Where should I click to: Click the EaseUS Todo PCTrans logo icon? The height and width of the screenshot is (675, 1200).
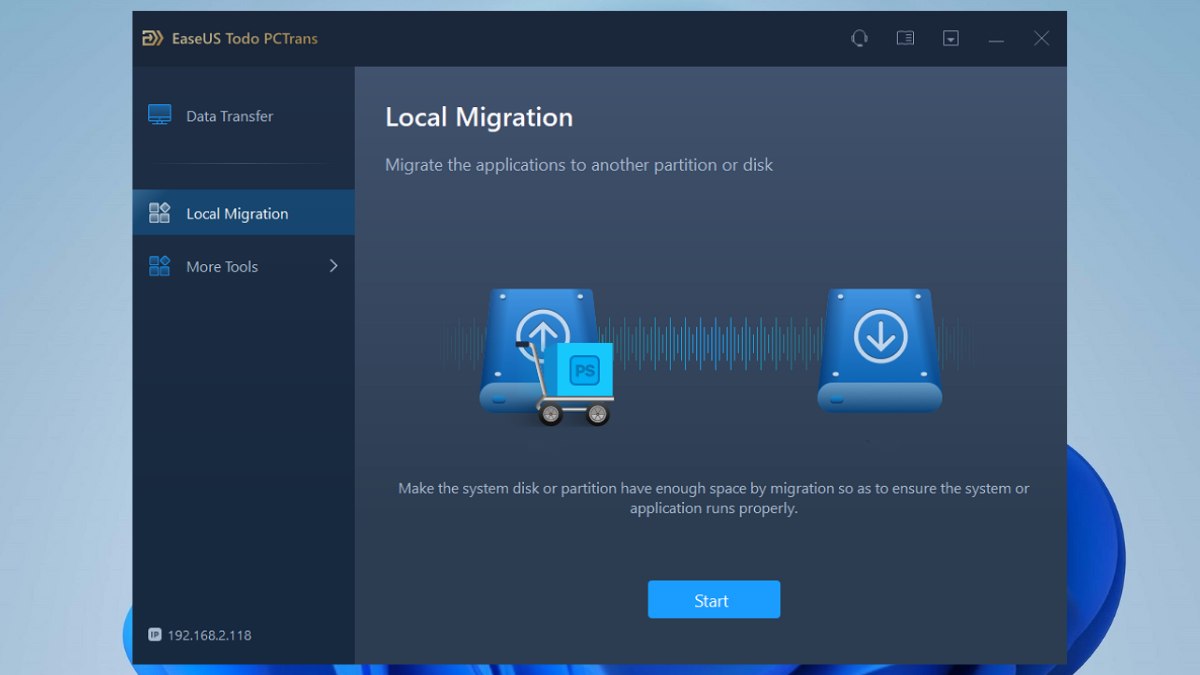pos(152,39)
